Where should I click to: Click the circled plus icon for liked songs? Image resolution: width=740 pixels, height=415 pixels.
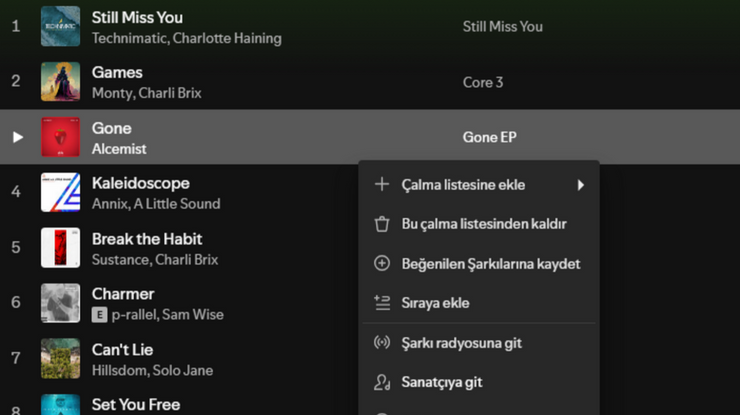pos(382,263)
